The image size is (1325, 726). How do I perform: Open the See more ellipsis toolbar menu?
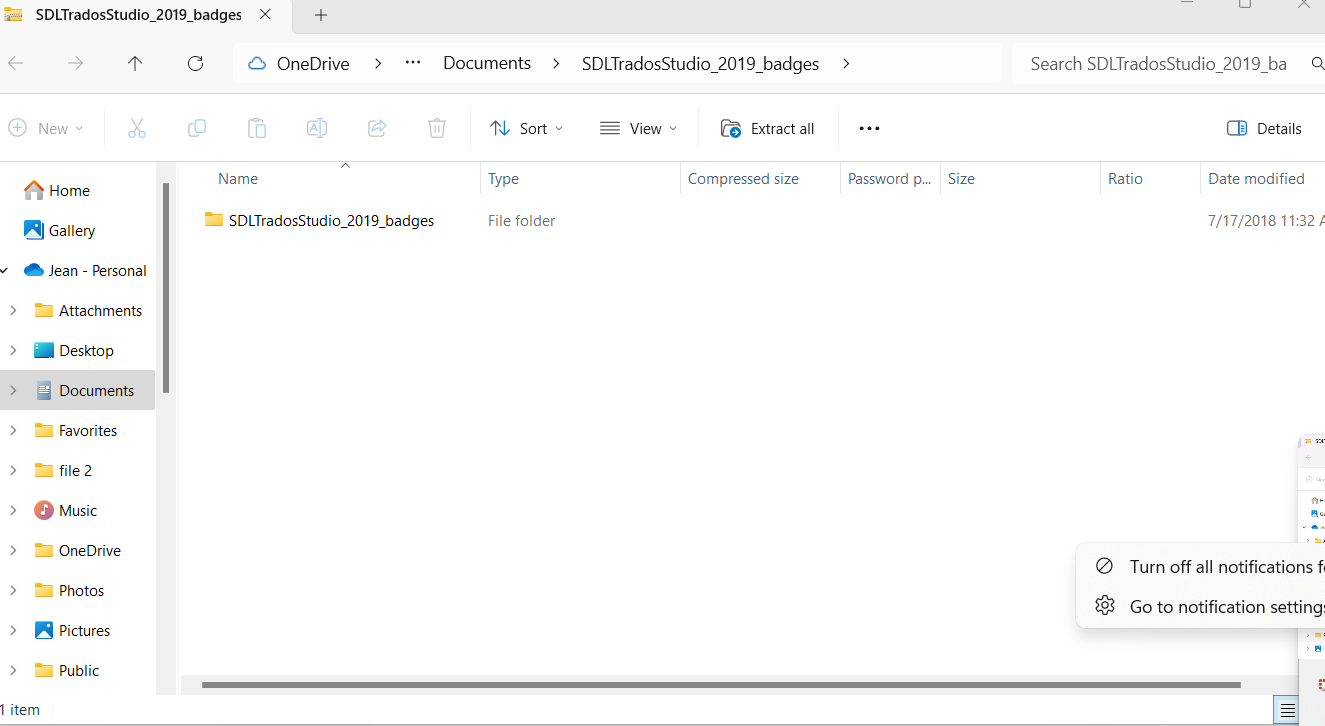pos(869,128)
